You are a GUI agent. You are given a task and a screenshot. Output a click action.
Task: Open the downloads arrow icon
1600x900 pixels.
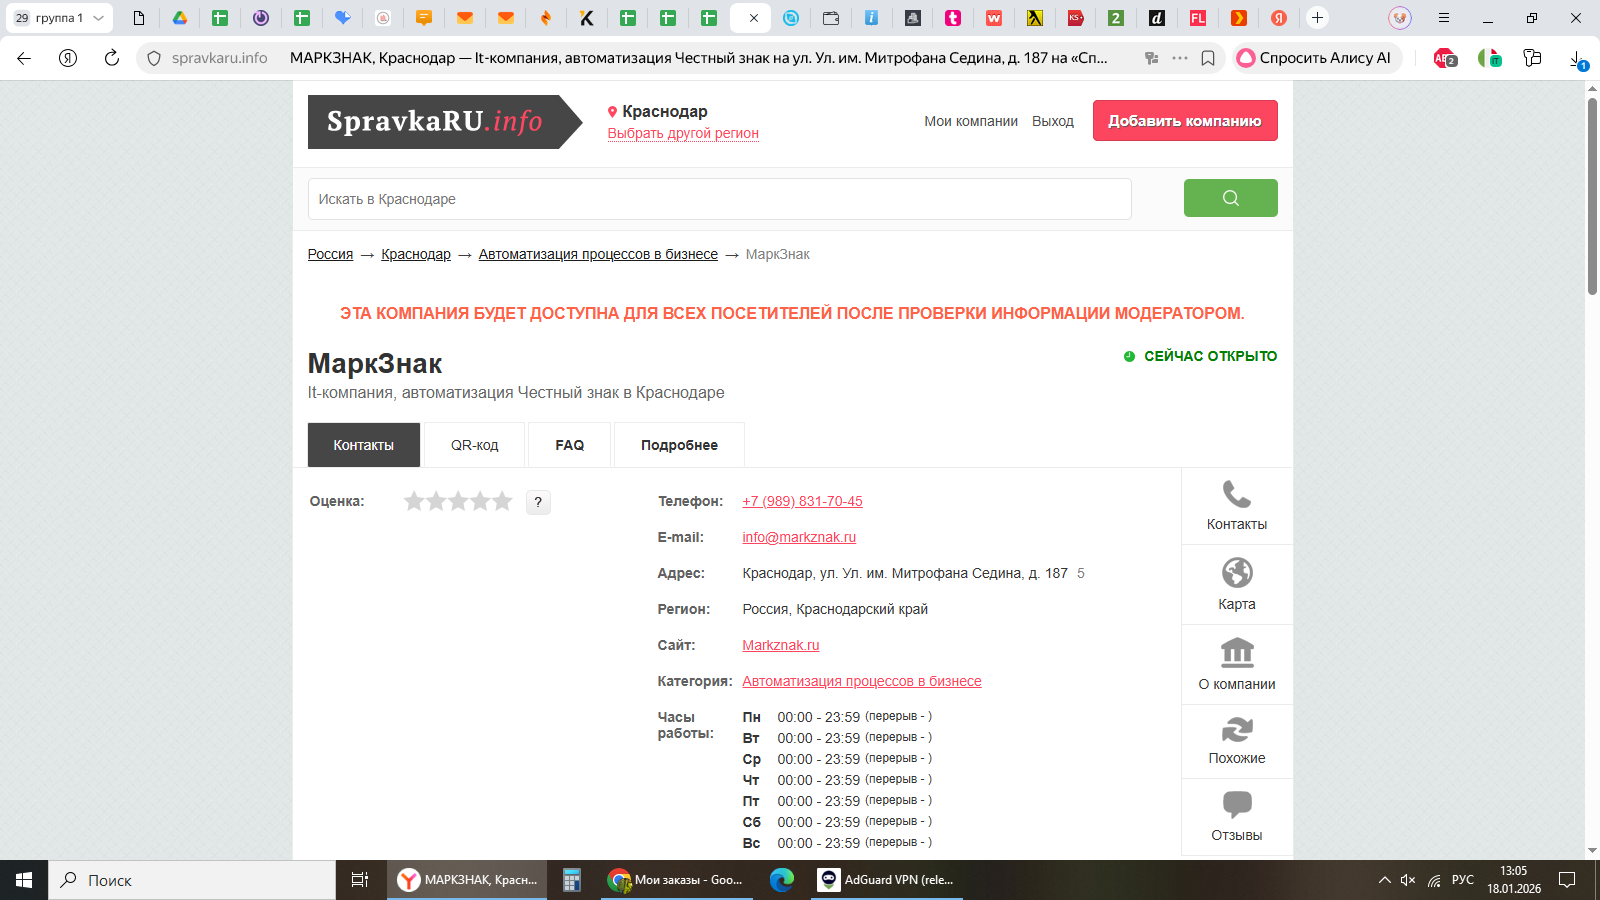[x=1577, y=58]
